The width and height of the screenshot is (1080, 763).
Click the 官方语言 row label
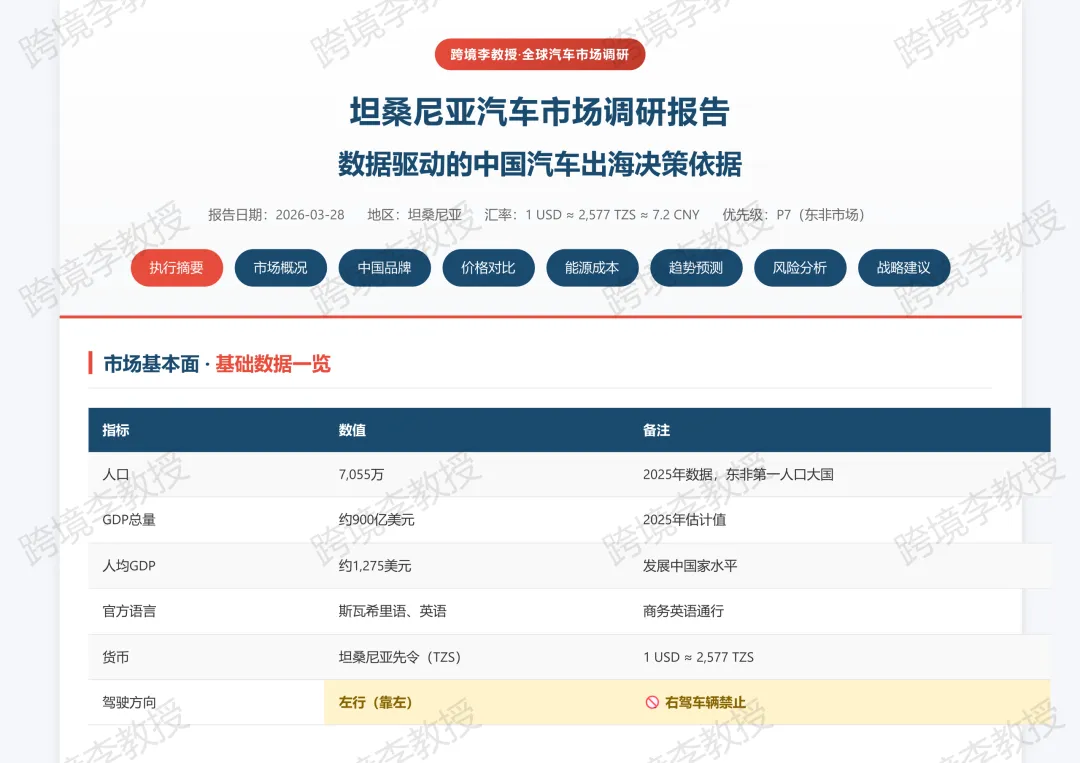pos(129,612)
